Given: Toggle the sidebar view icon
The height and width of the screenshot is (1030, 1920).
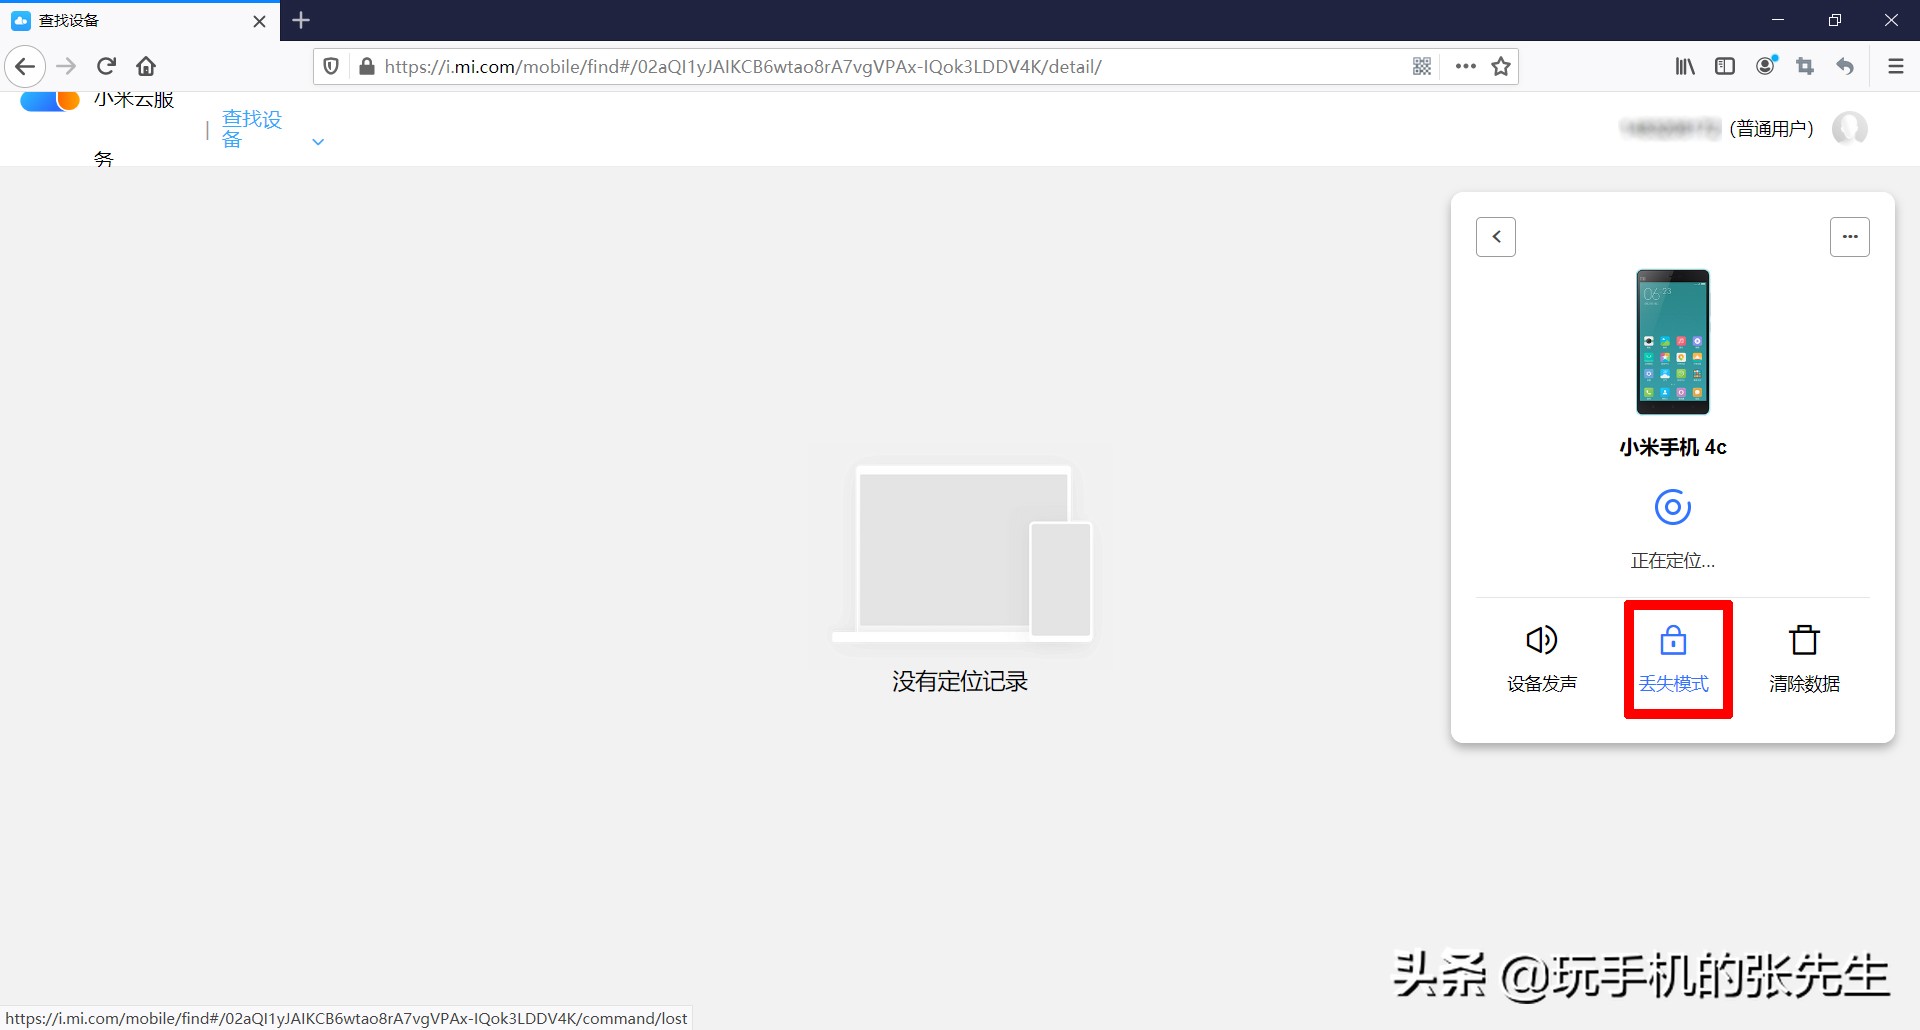Looking at the screenshot, I should coord(1725,67).
